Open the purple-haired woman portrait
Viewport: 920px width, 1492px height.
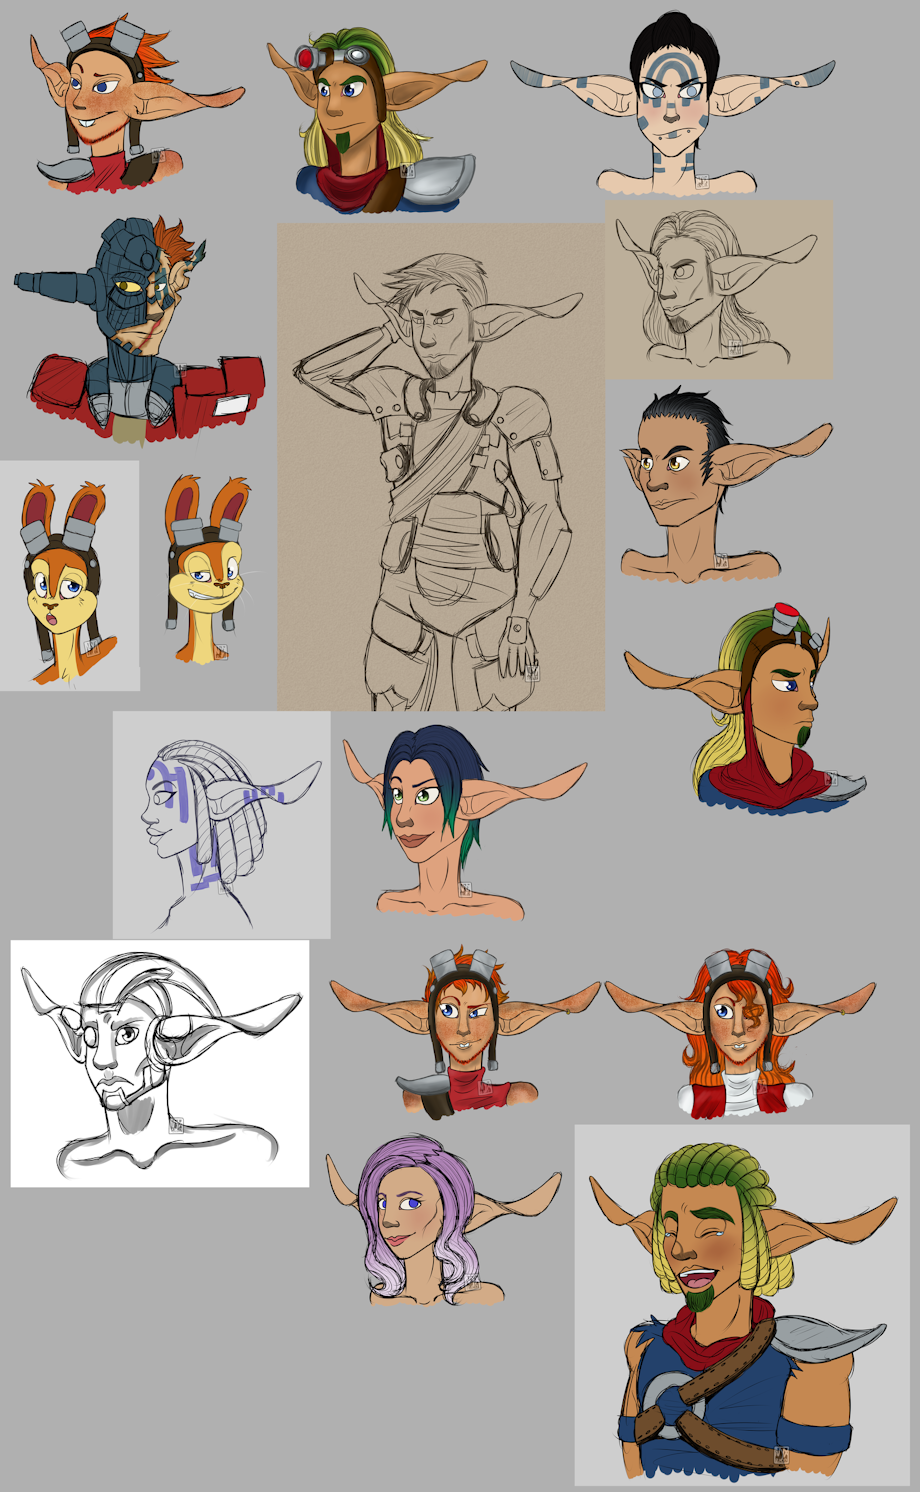point(443,1221)
